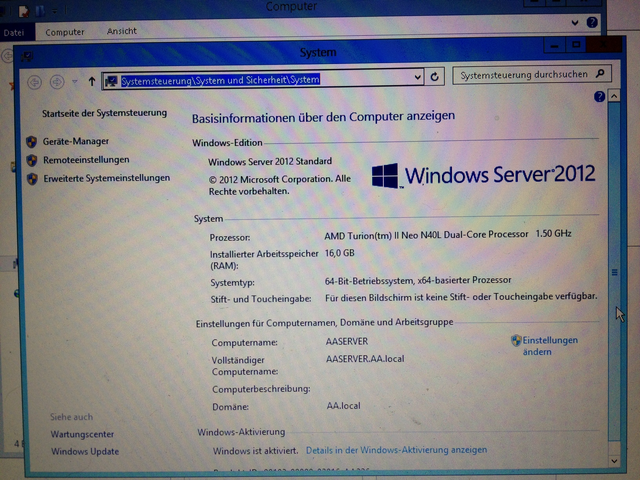Viewport: 640px width, 480px height.
Task: Click Einstellungen ändern link
Action: [x=549, y=346]
